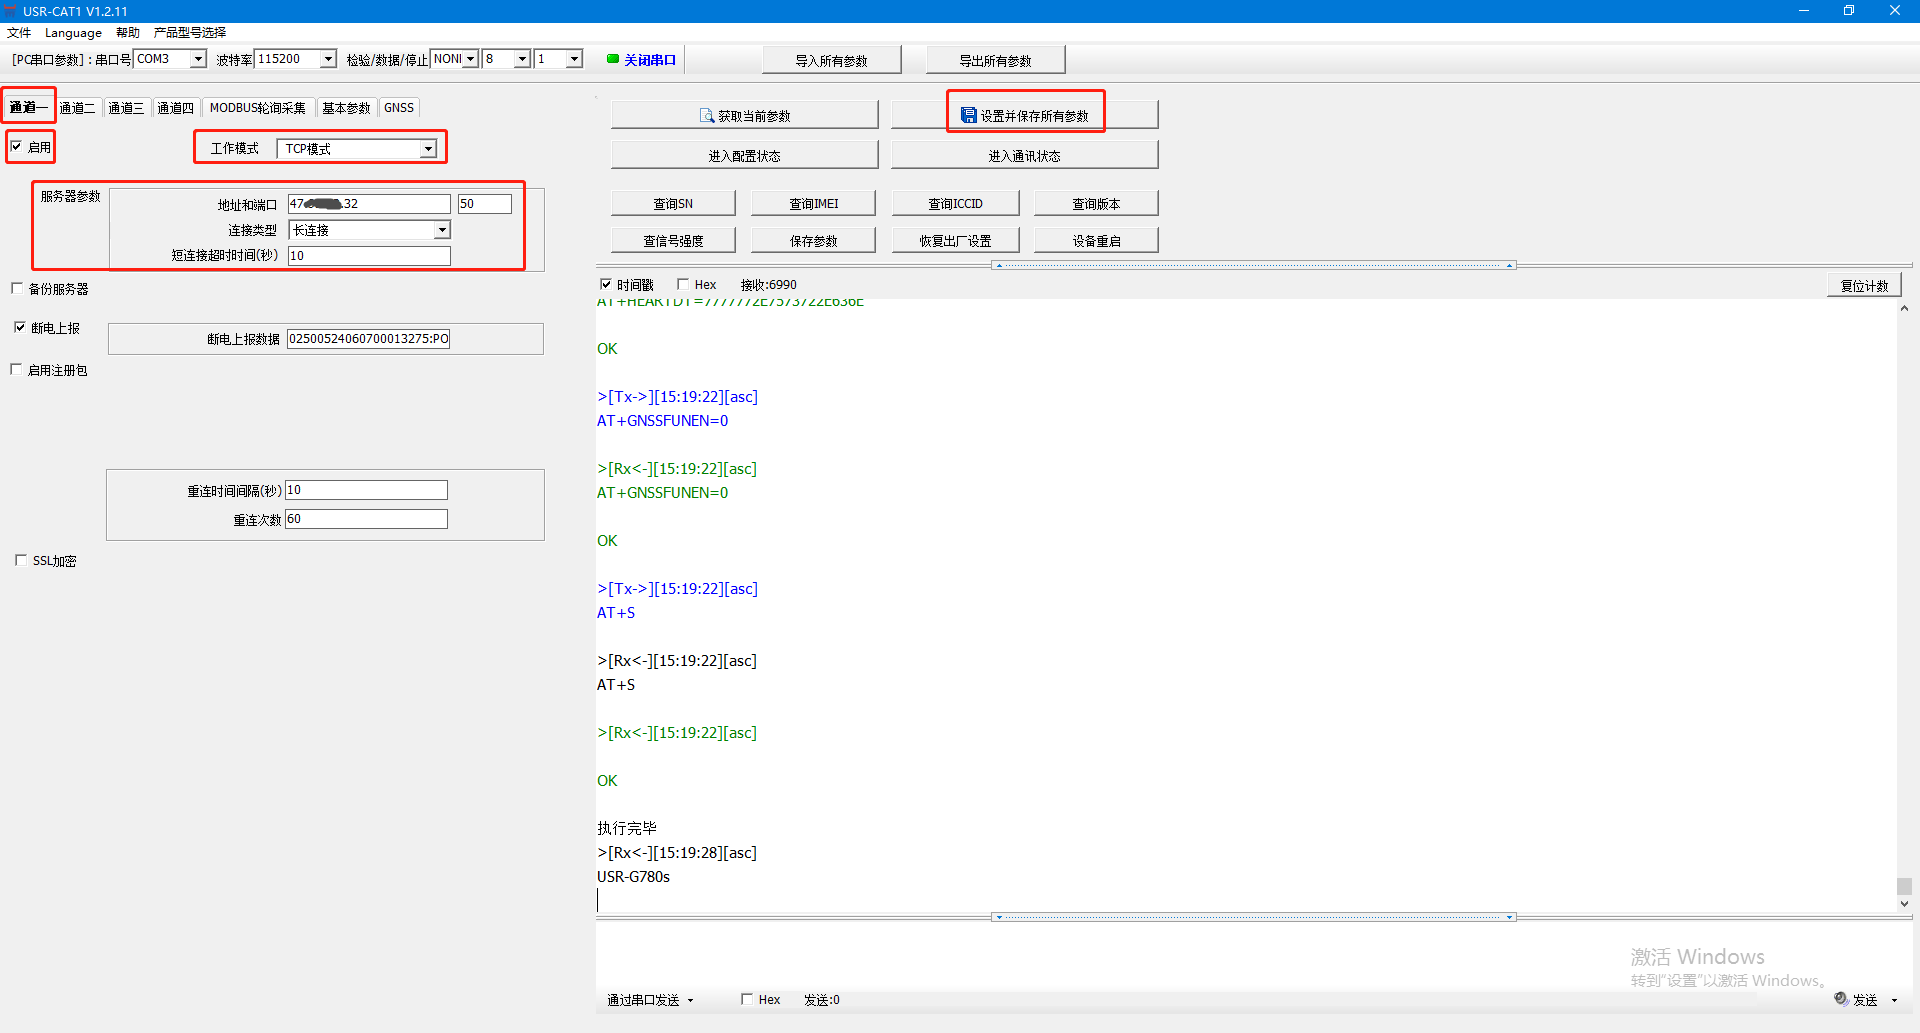
Task: Open the 工作模式 TCP模式 dropdown
Action: click(428, 149)
